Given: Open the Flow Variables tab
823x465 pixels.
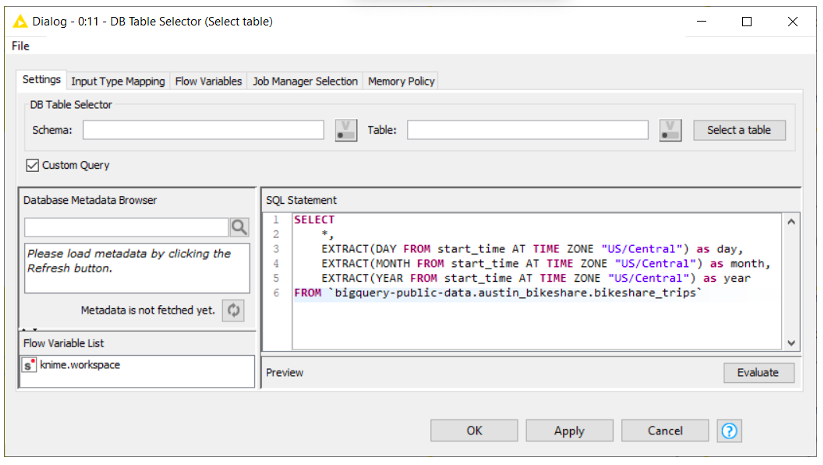Looking at the screenshot, I should 208,81.
